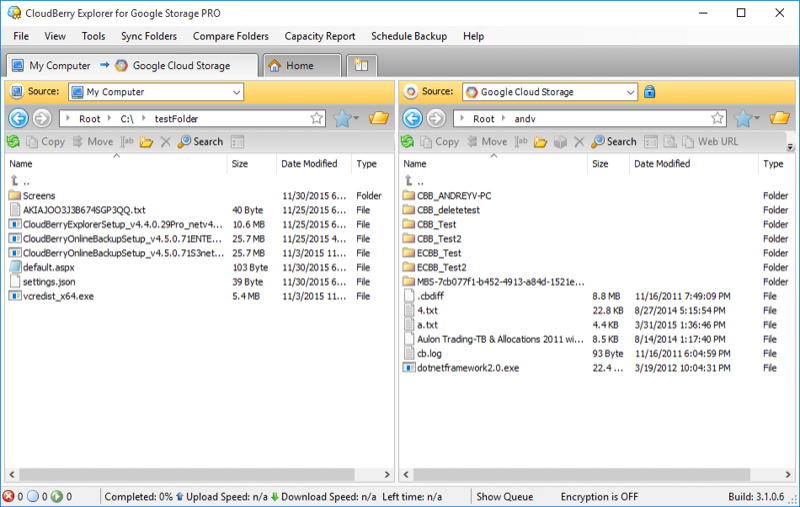The image size is (800, 507).
Task: Go back in Google Cloud Storage pane
Action: pyautogui.click(x=412, y=118)
